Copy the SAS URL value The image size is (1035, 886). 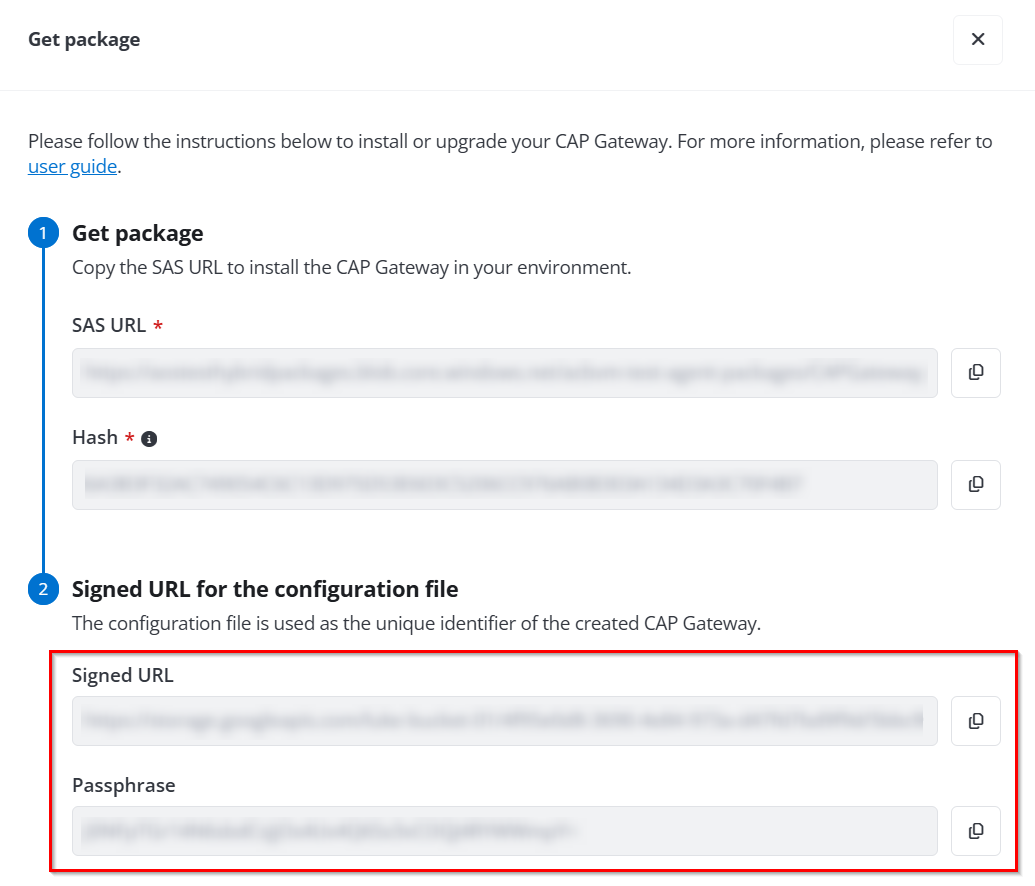coord(975,372)
